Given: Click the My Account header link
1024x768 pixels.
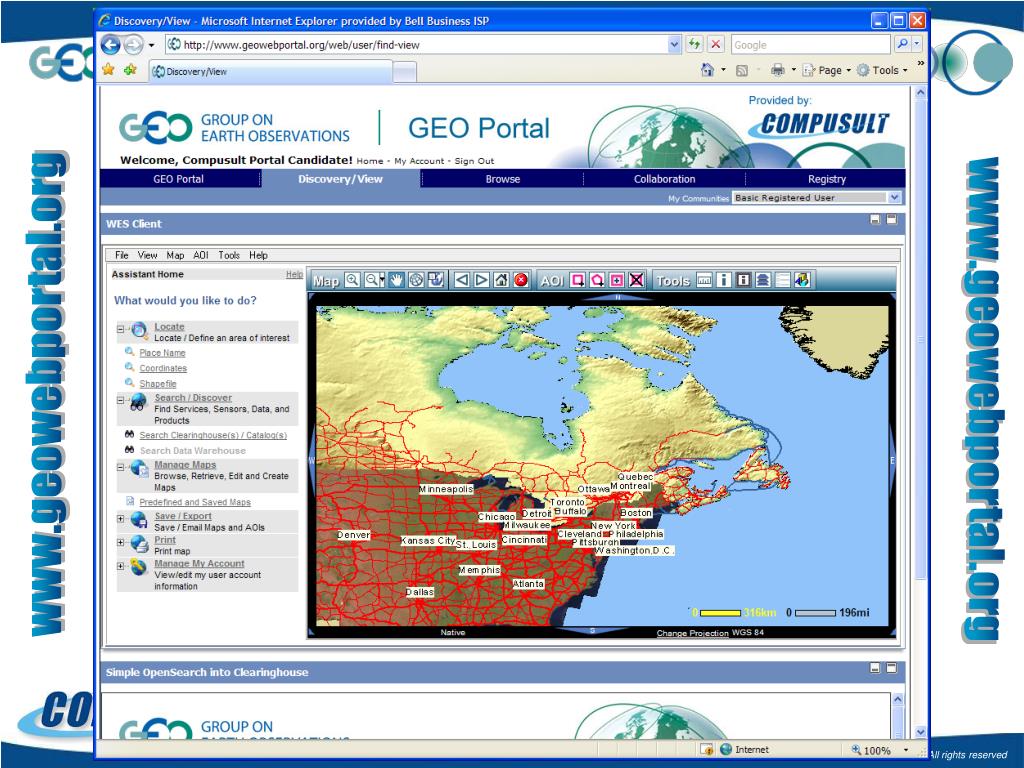Looking at the screenshot, I should pyautogui.click(x=419, y=161).
